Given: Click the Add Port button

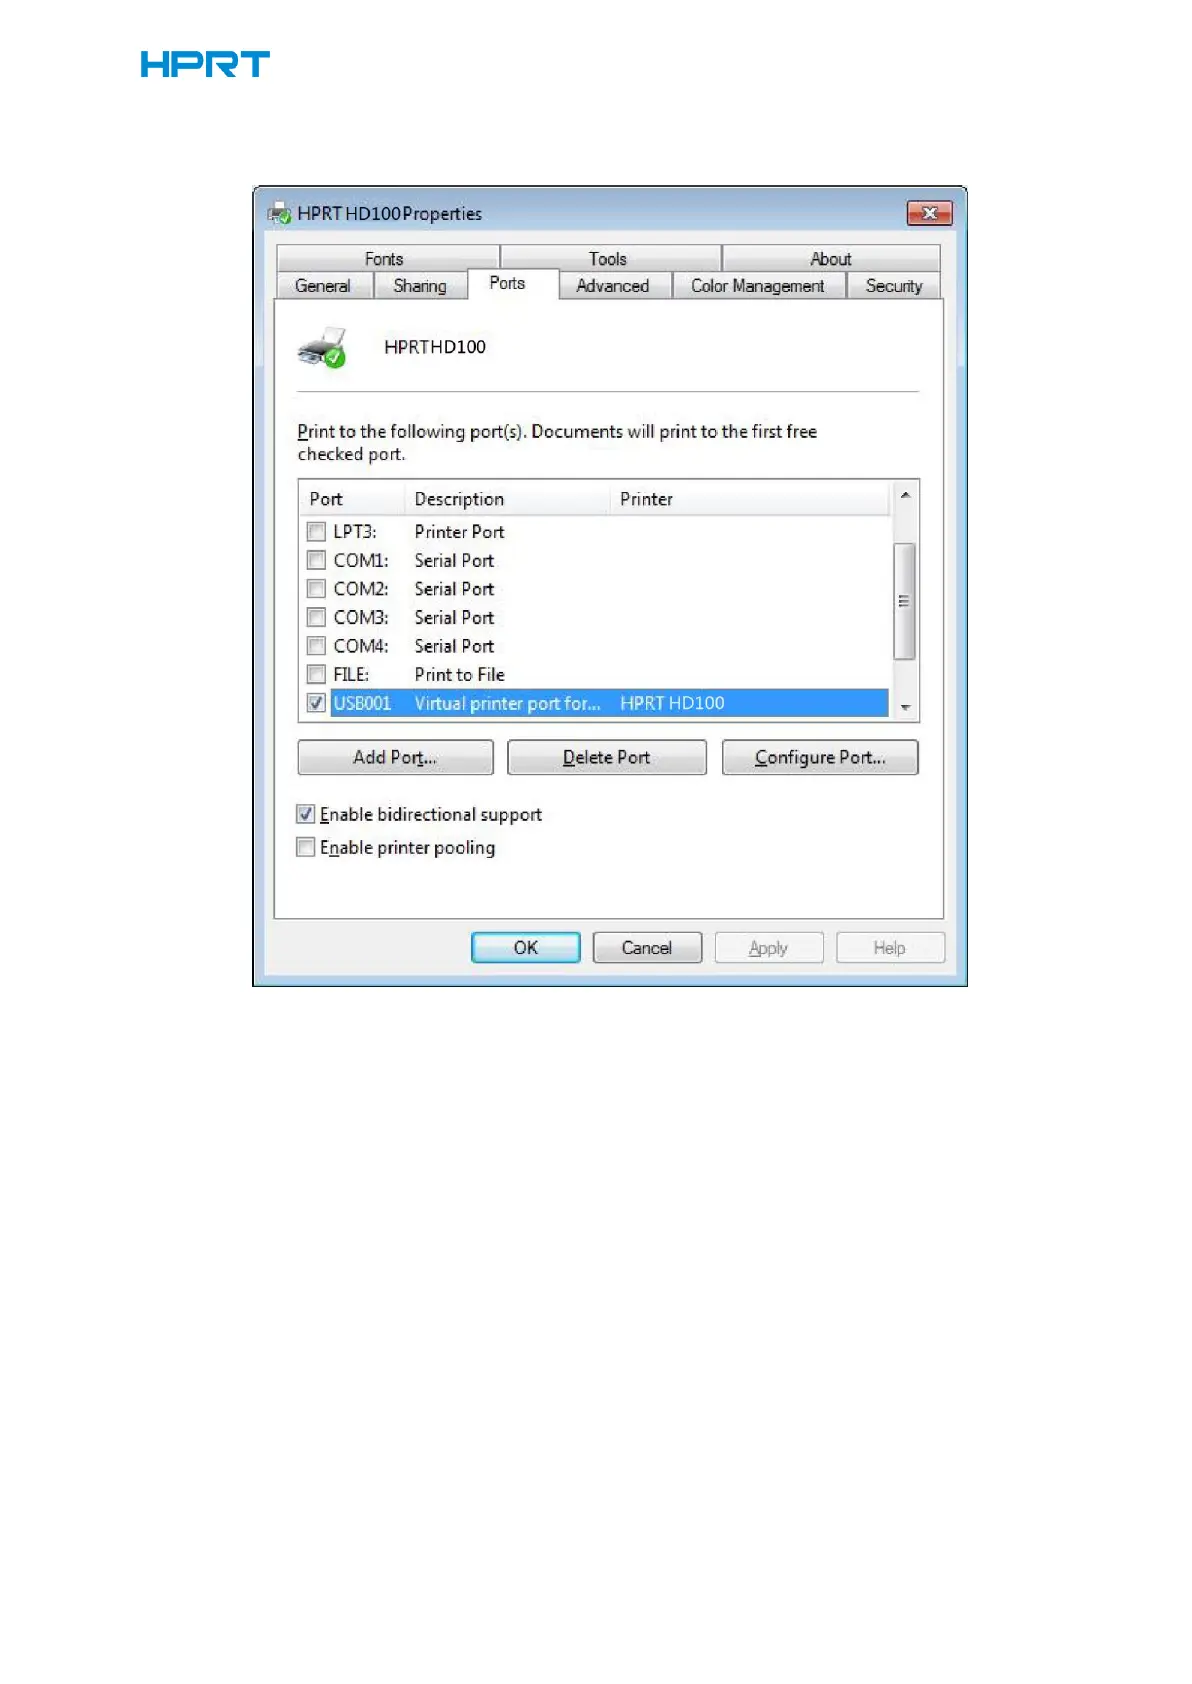Looking at the screenshot, I should (x=395, y=757).
